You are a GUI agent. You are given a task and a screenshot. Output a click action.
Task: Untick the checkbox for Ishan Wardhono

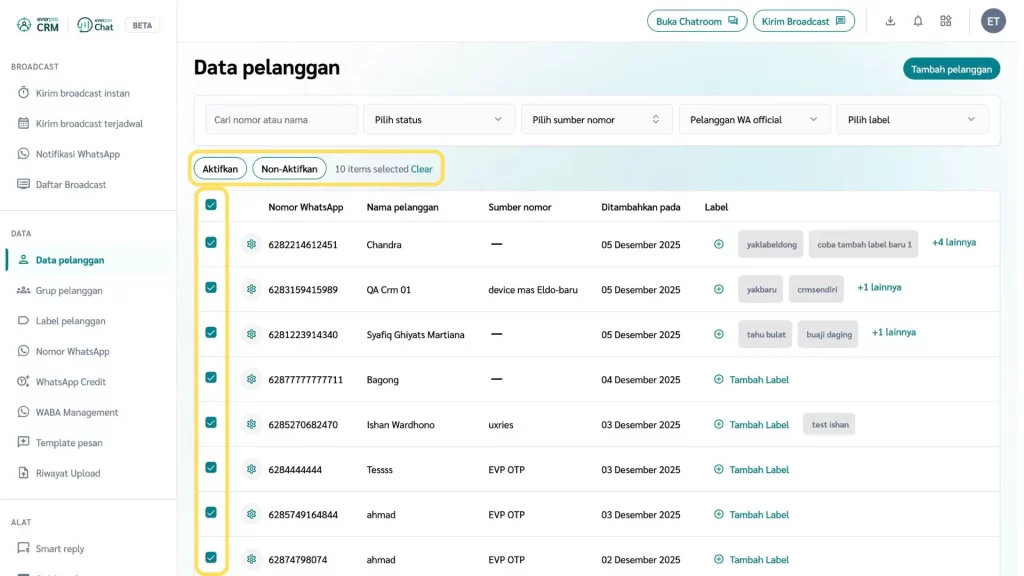tap(211, 422)
